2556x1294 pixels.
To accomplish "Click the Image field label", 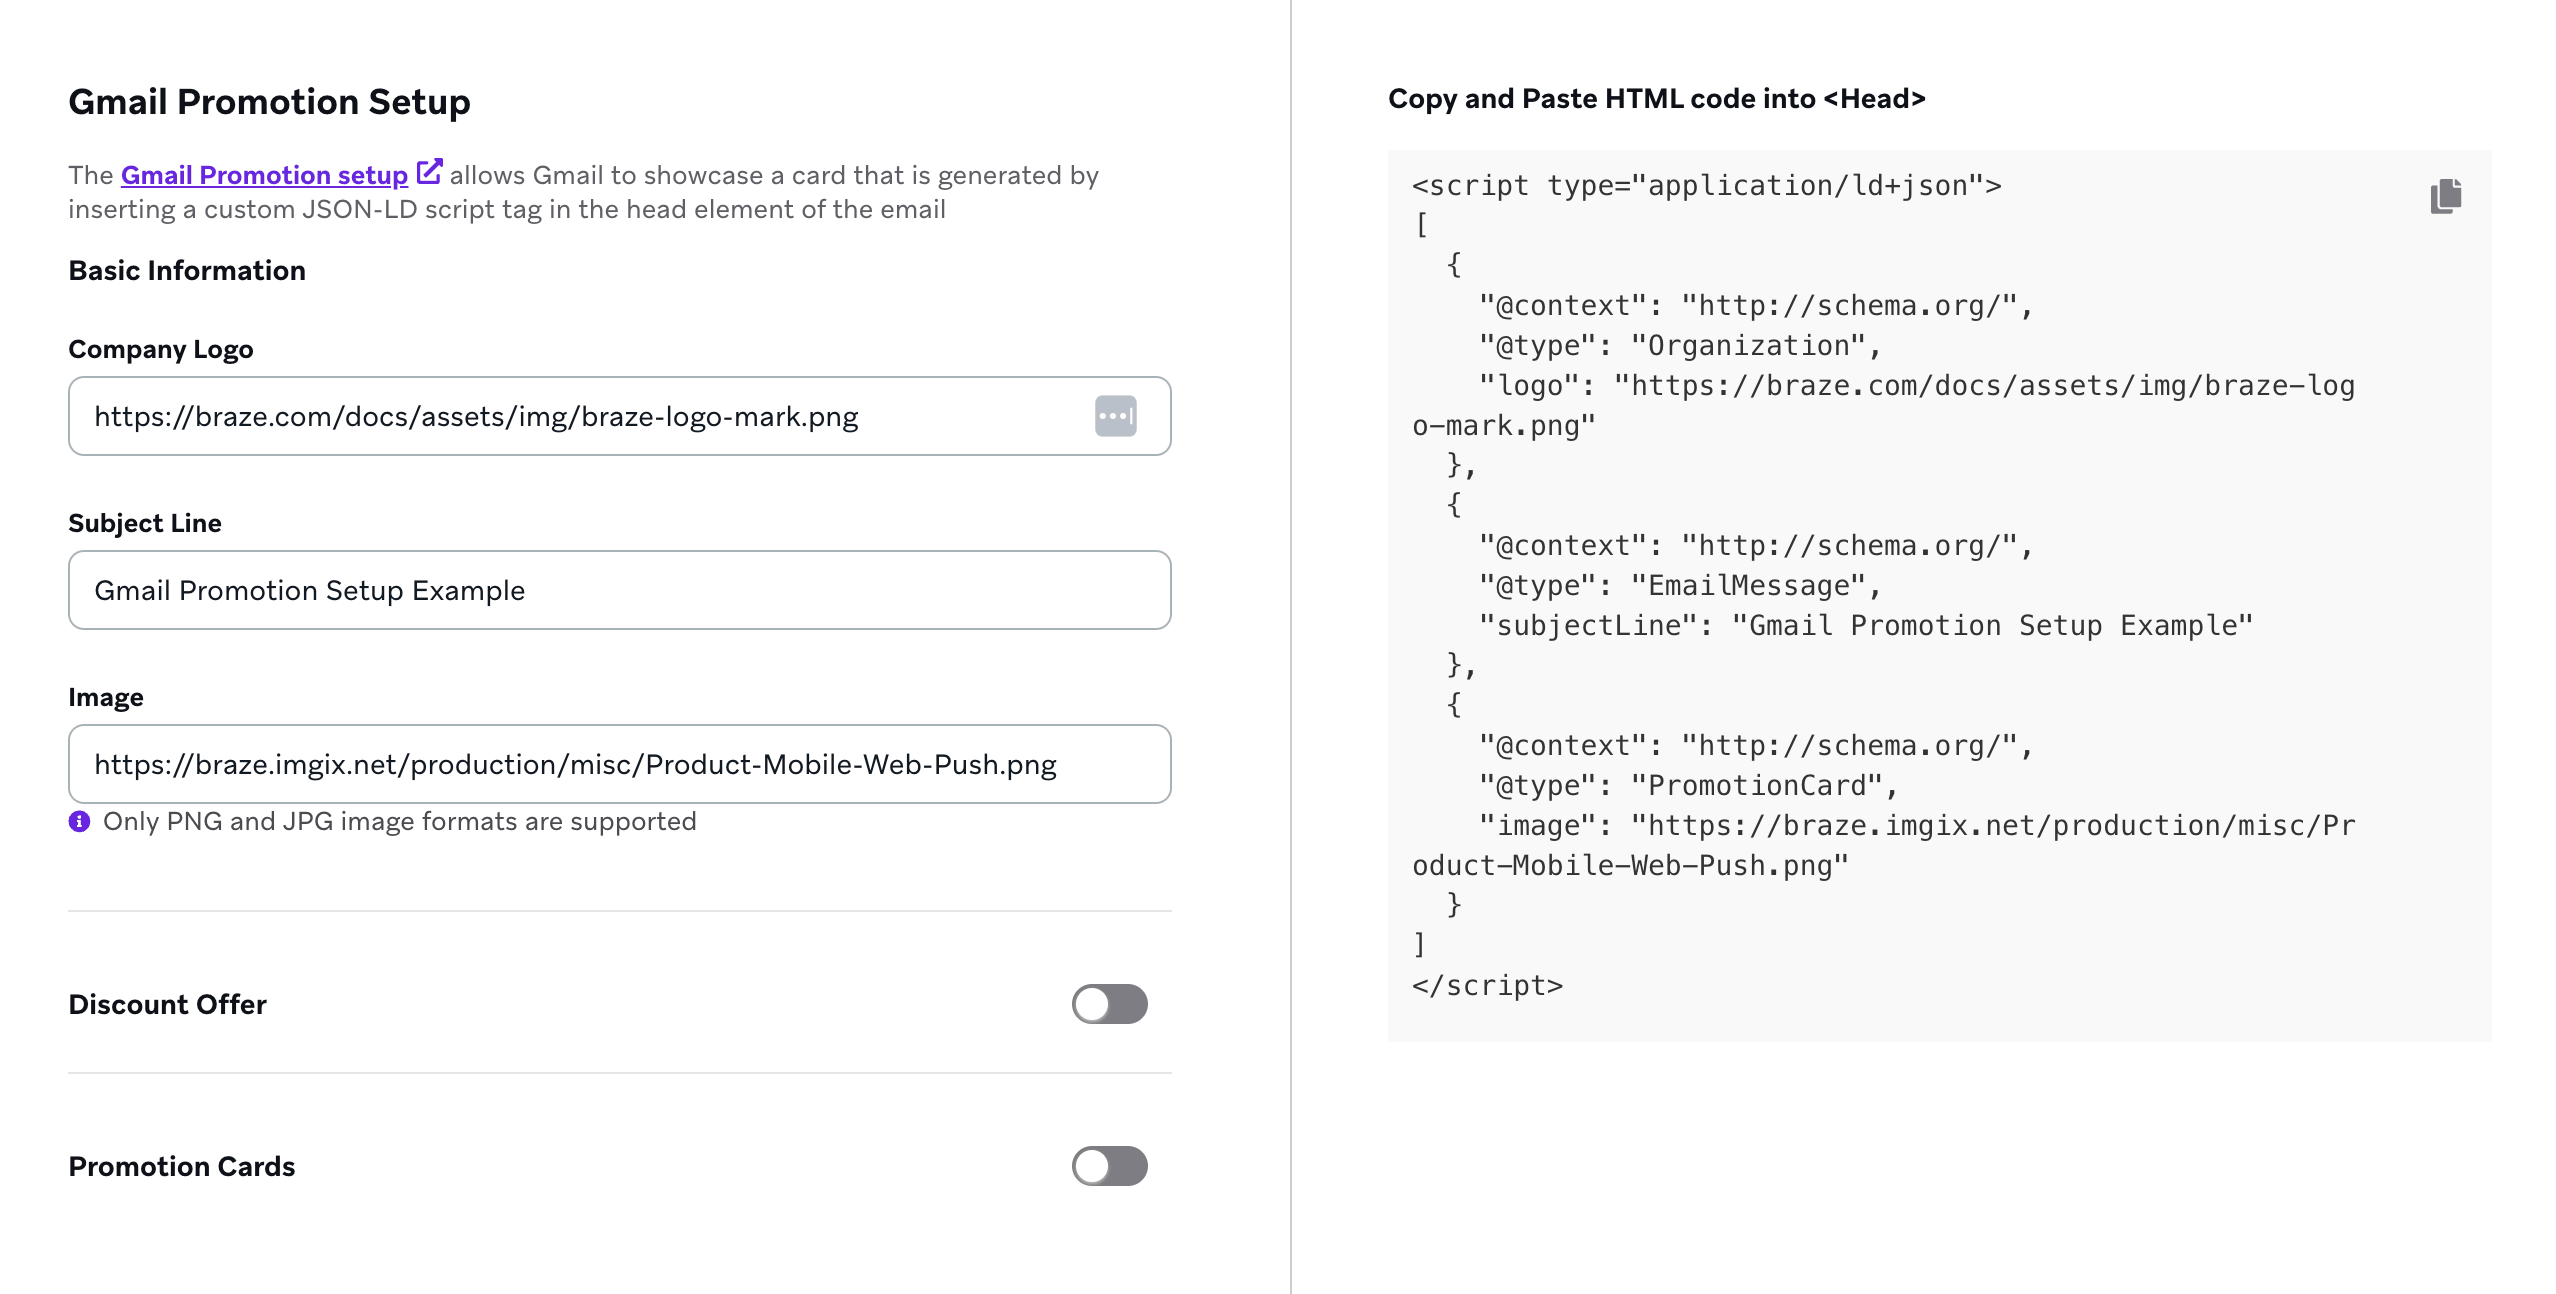I will 105,697.
